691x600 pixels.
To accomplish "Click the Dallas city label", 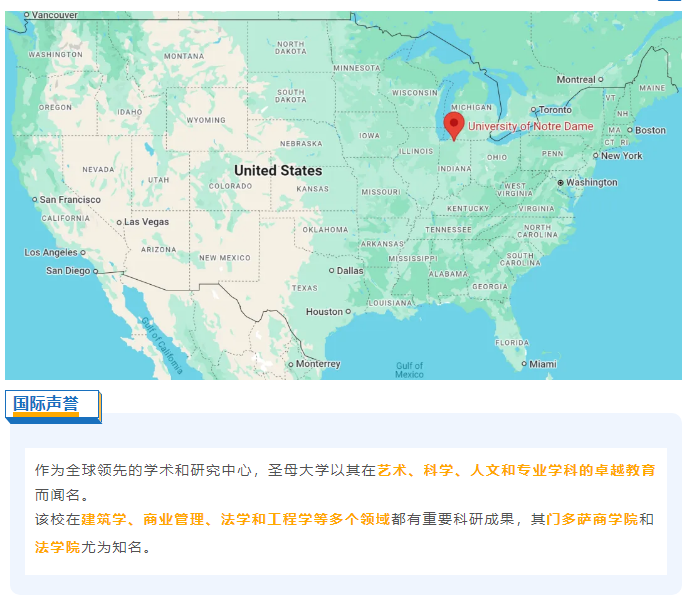I will click(350, 270).
